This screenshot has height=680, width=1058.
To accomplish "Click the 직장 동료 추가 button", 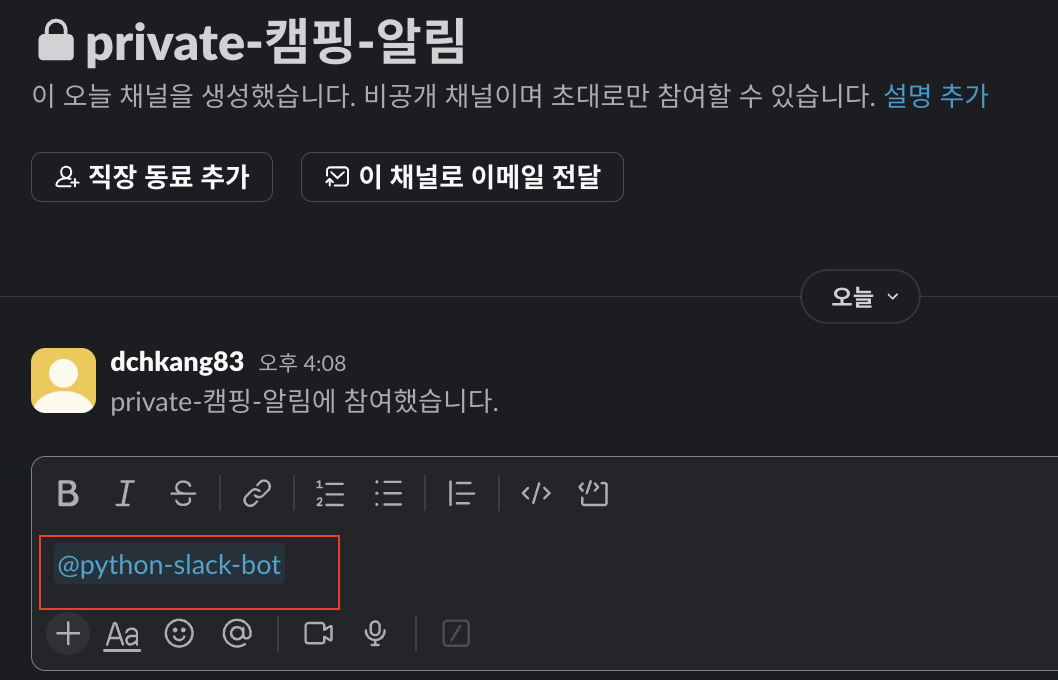I will 151,177.
